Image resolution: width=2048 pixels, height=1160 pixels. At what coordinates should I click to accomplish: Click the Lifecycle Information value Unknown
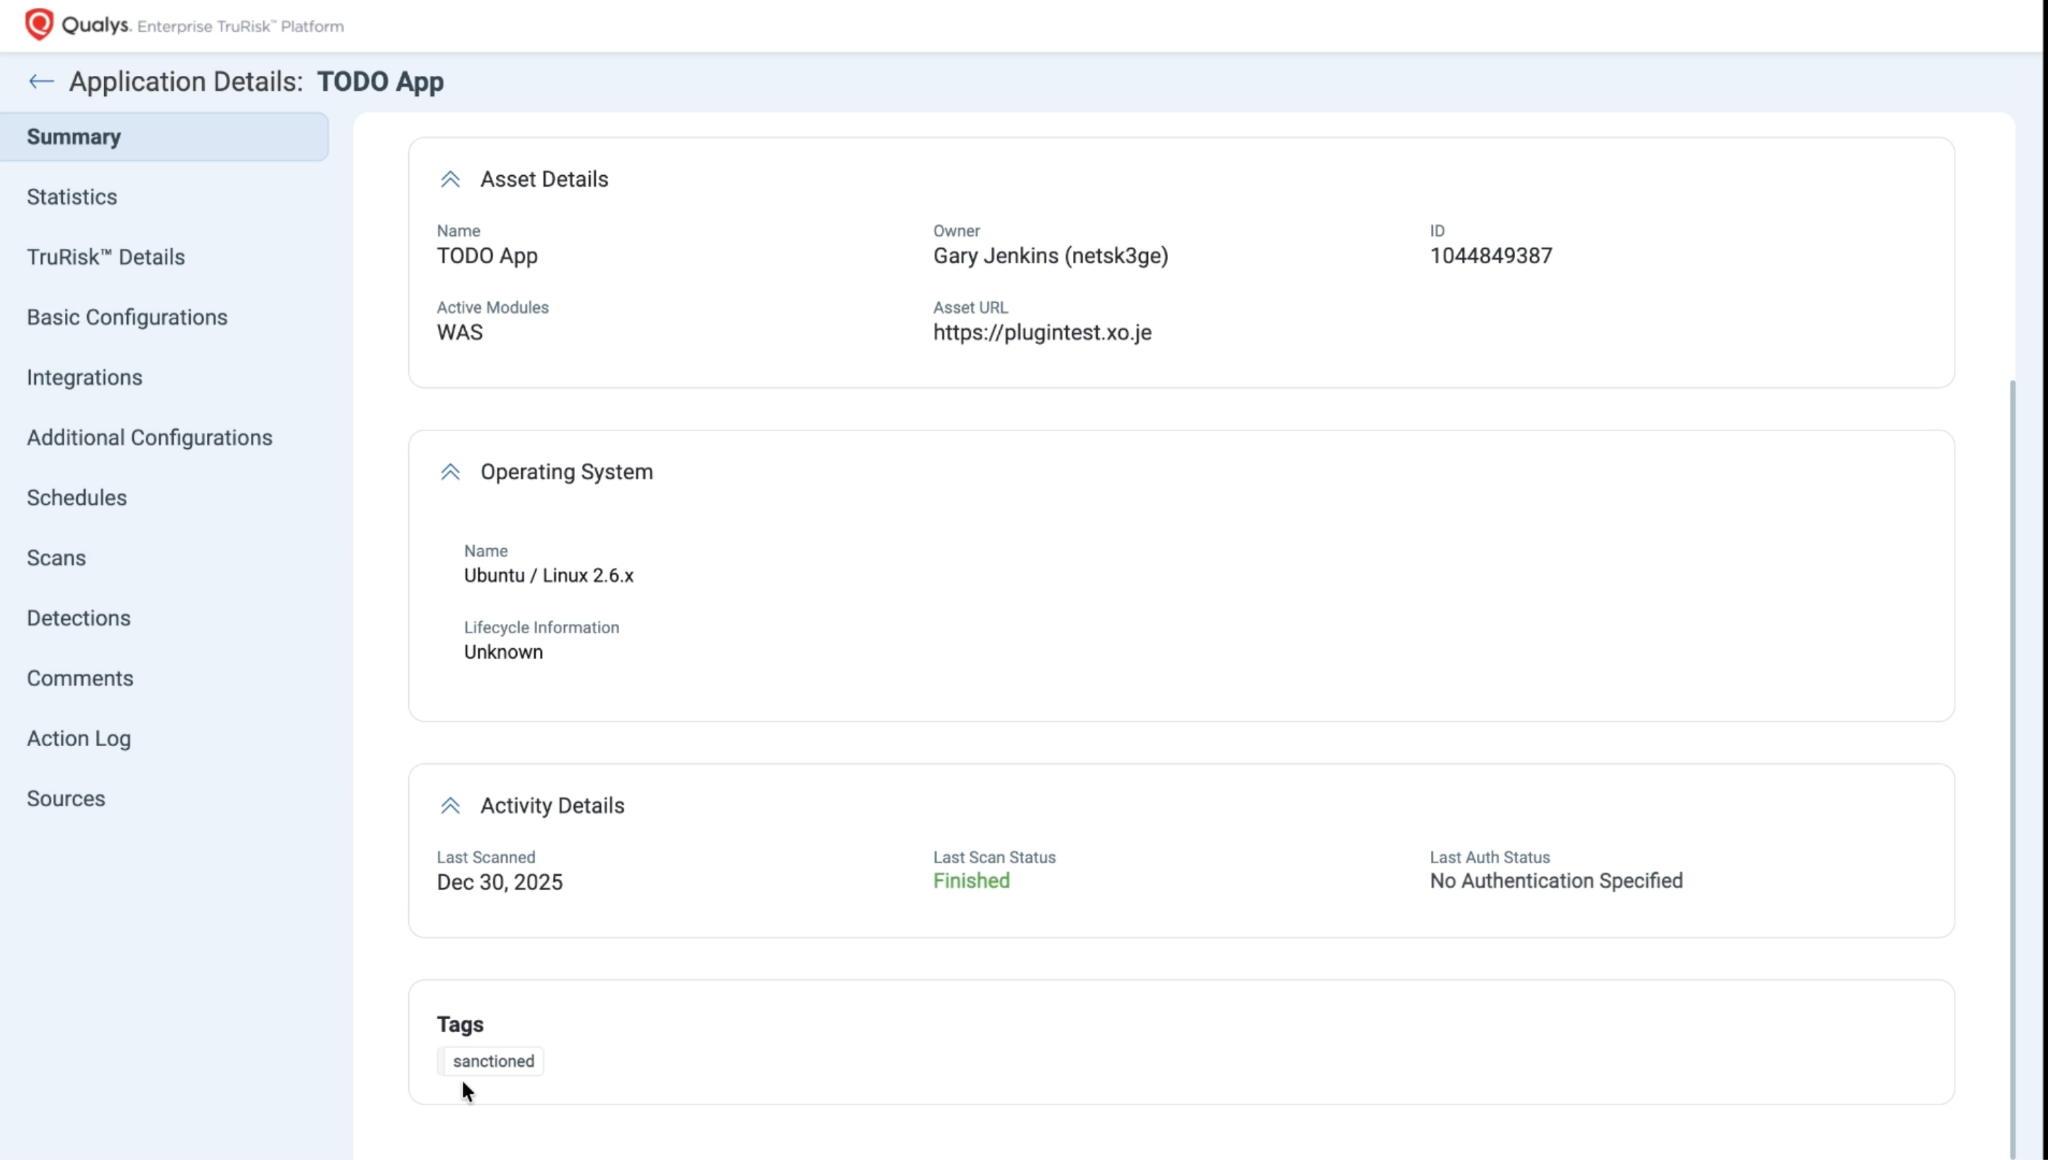(503, 652)
